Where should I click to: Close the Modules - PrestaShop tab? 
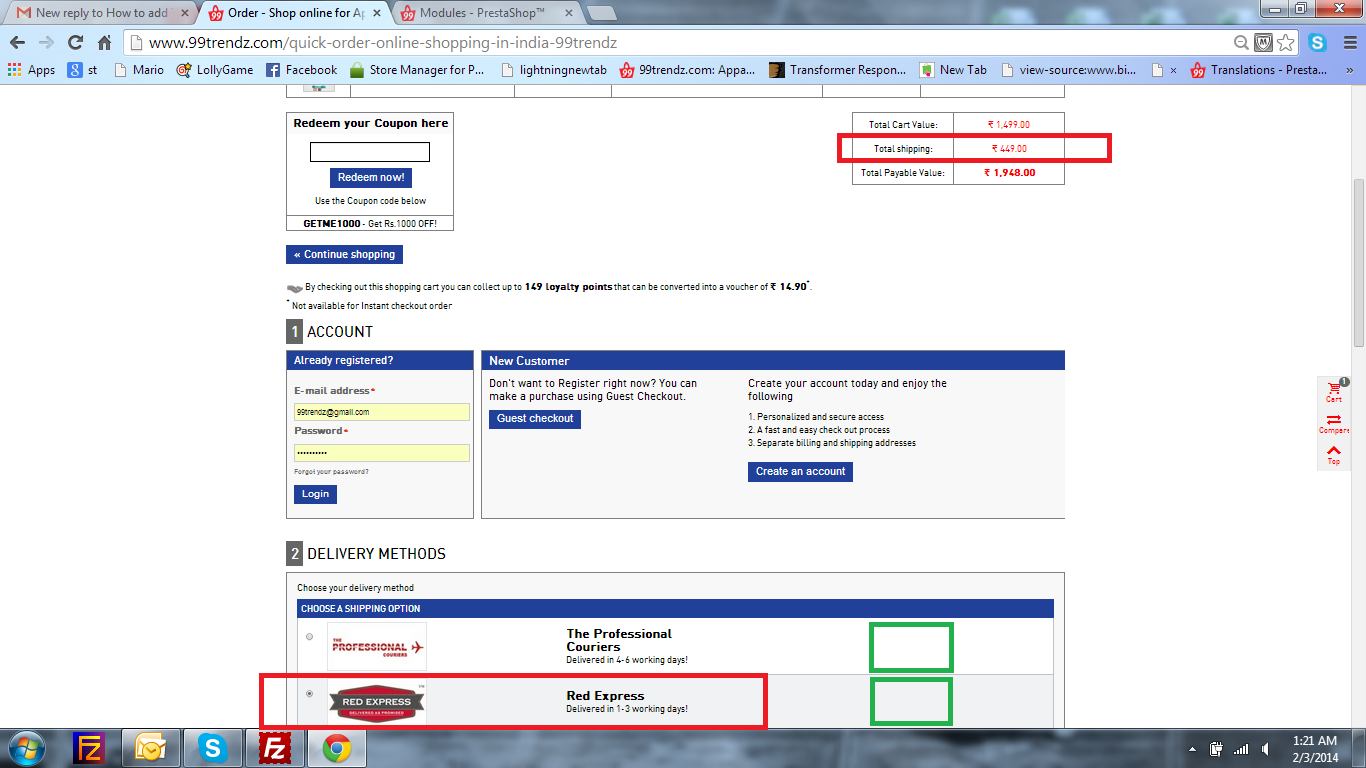coord(567,13)
